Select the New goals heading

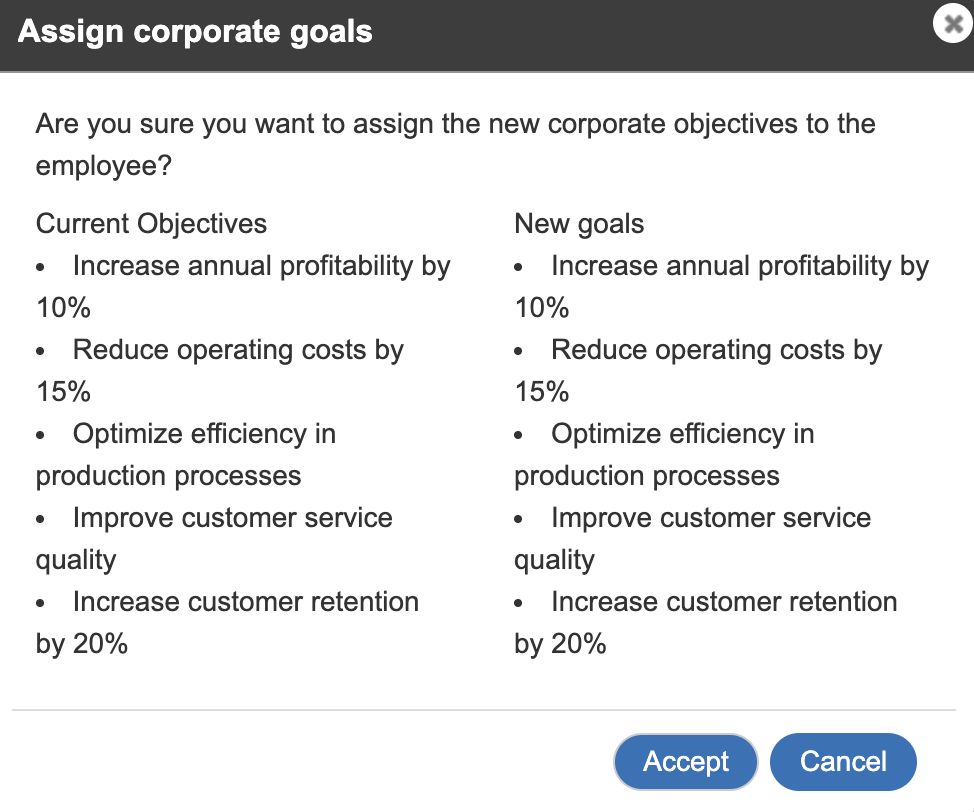(x=579, y=224)
